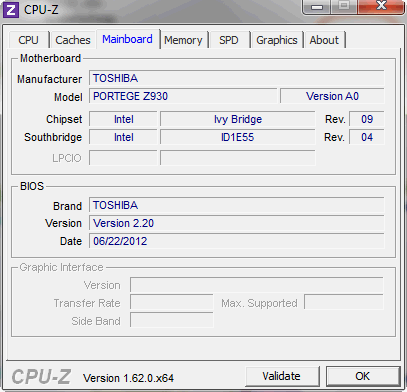Screen dimensions: 407x392
Task: Click the Manufacturer label
Action: (49, 79)
